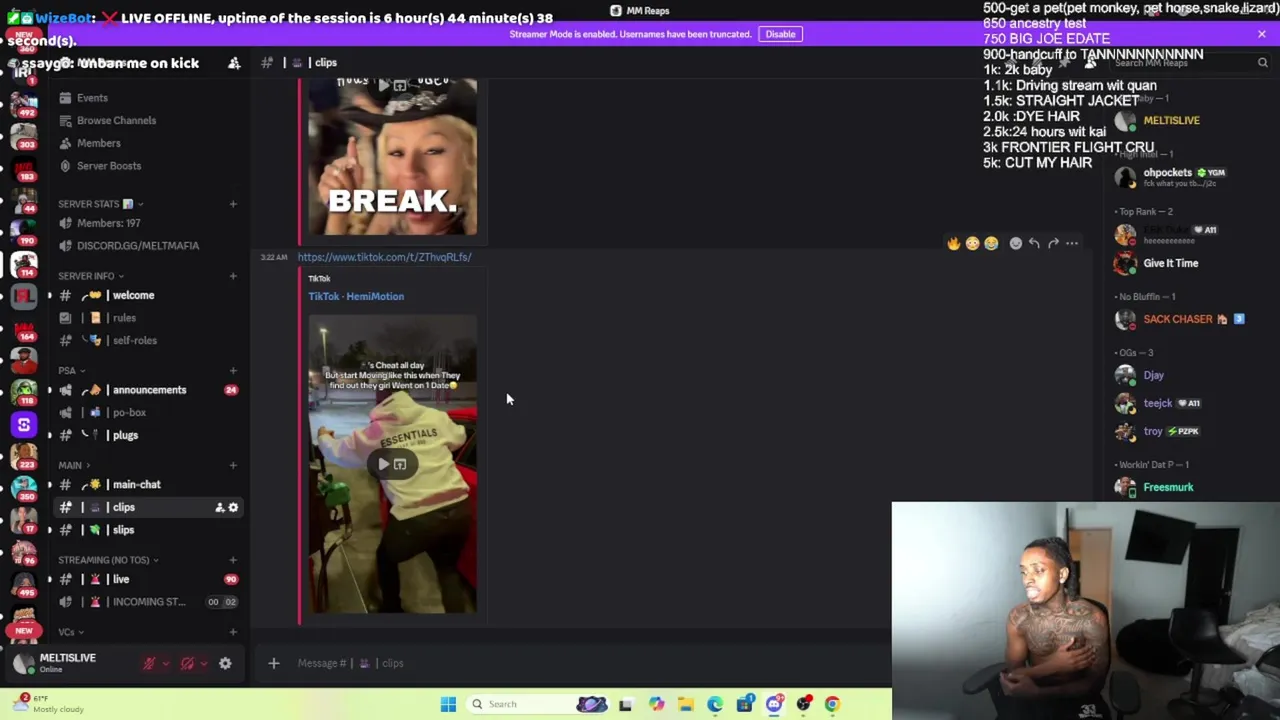Add laughing-crying emoji reaction to message

point(991,243)
